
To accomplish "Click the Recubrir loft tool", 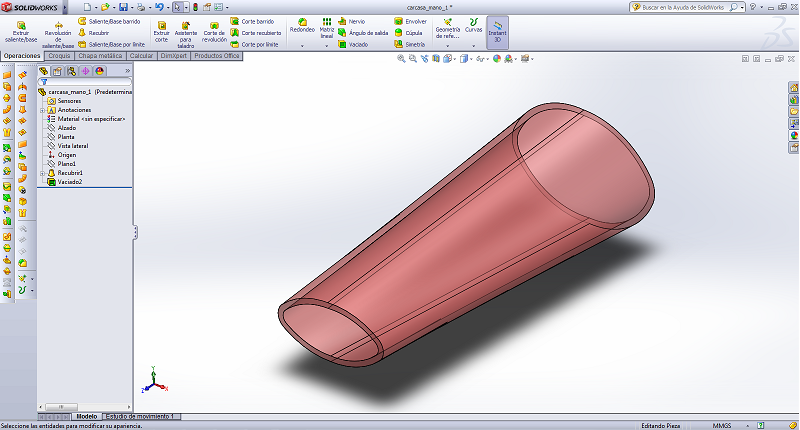I will tap(94, 33).
